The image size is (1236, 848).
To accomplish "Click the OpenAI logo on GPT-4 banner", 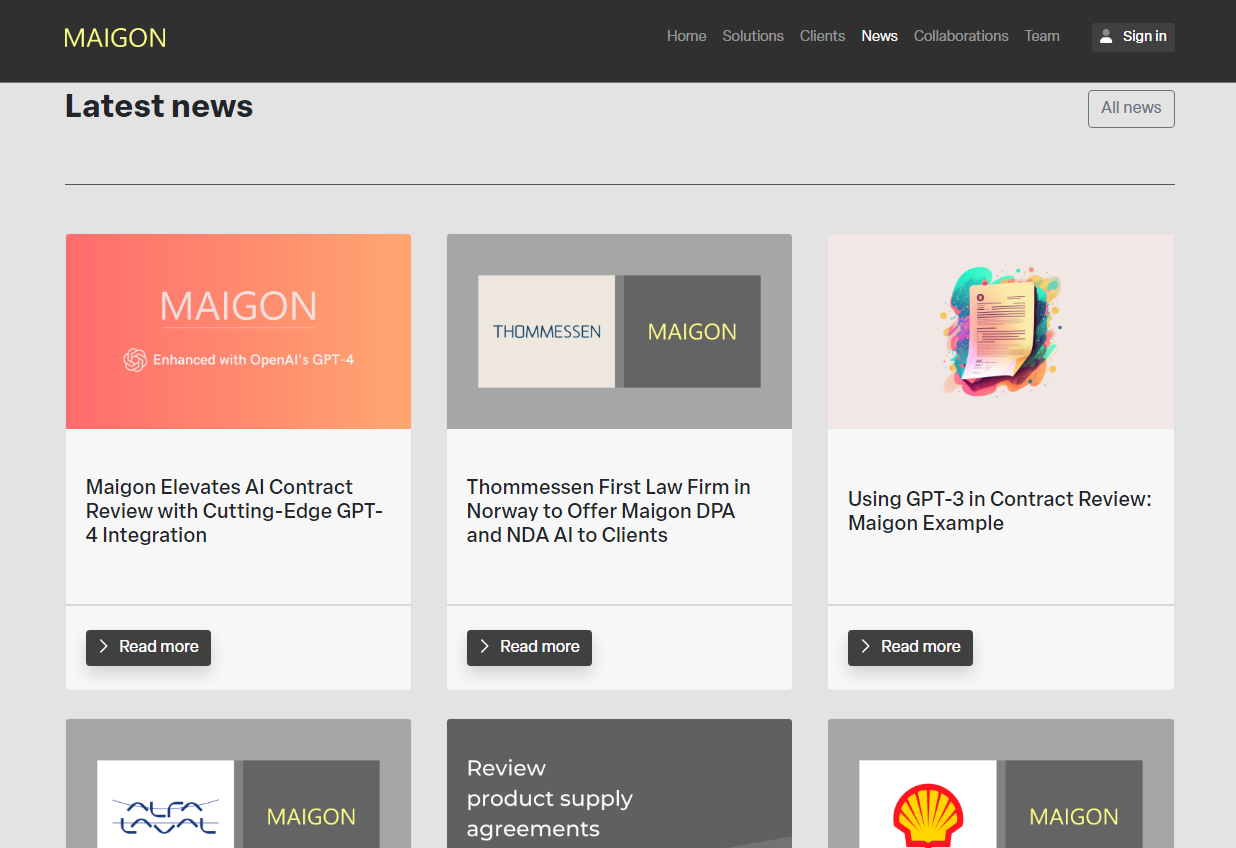I will (x=135, y=360).
